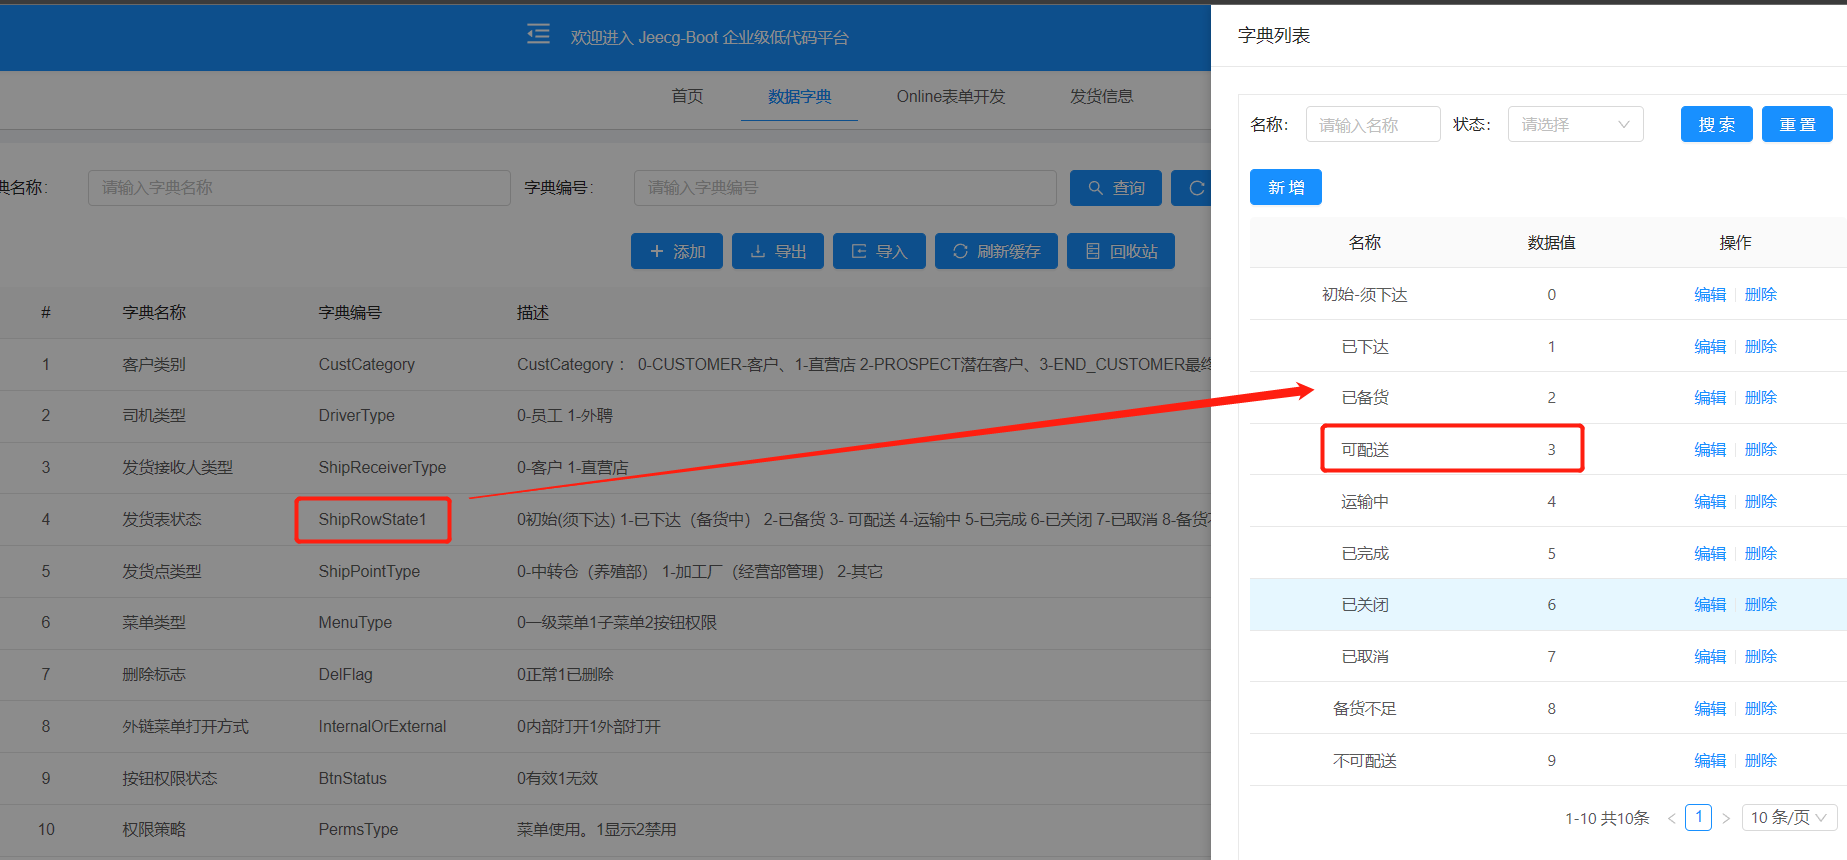
Task: Click the 已备货 name cell in dictionary list
Action: (1365, 397)
